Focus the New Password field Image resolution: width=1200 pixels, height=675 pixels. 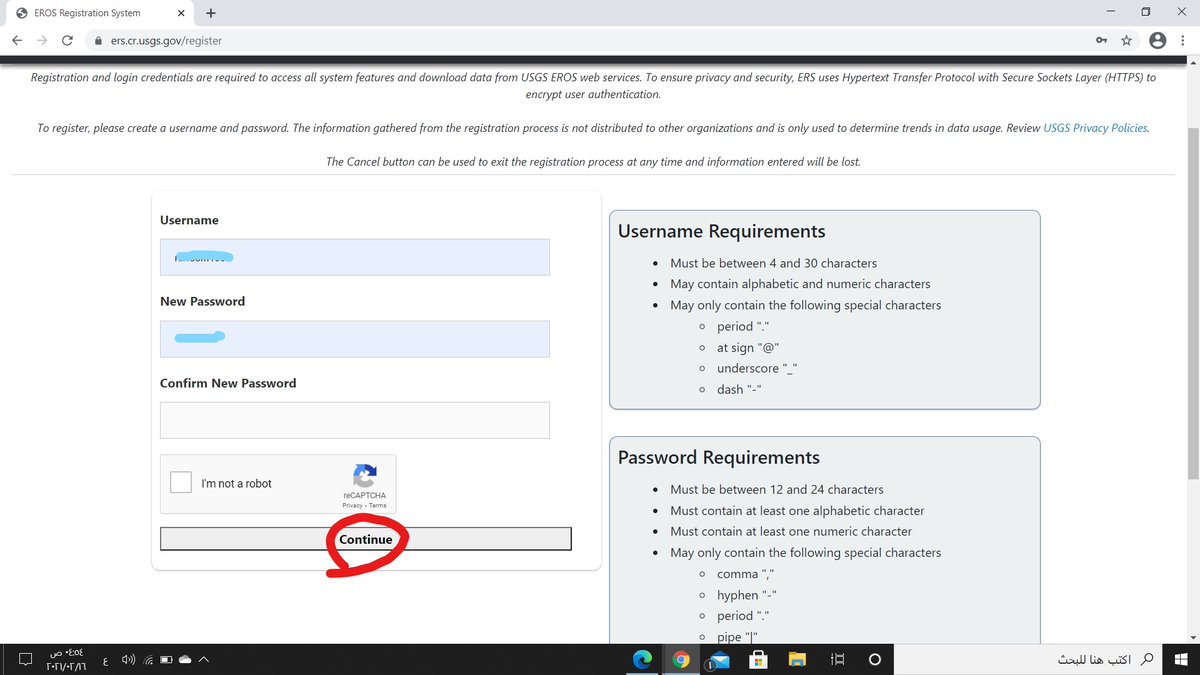point(354,339)
